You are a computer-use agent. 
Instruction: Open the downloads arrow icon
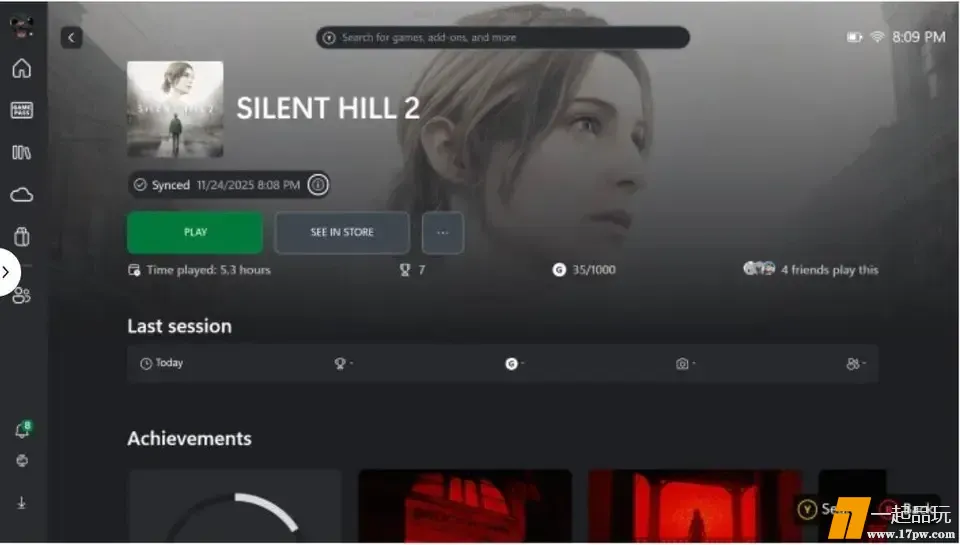(x=21, y=503)
